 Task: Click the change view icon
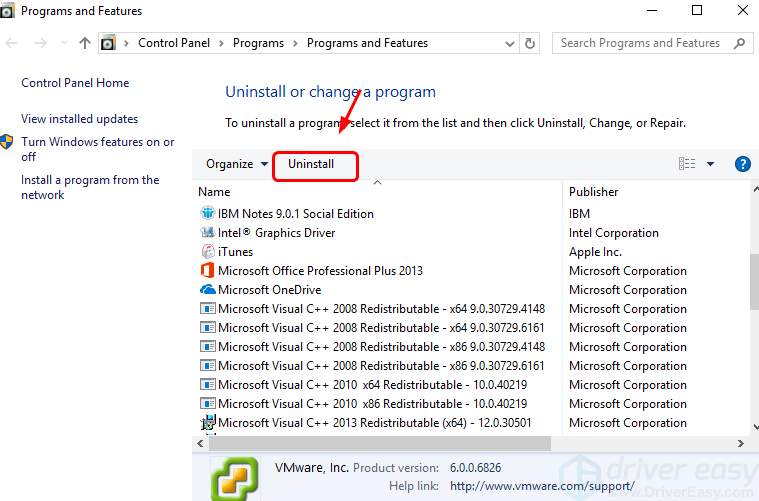point(687,164)
